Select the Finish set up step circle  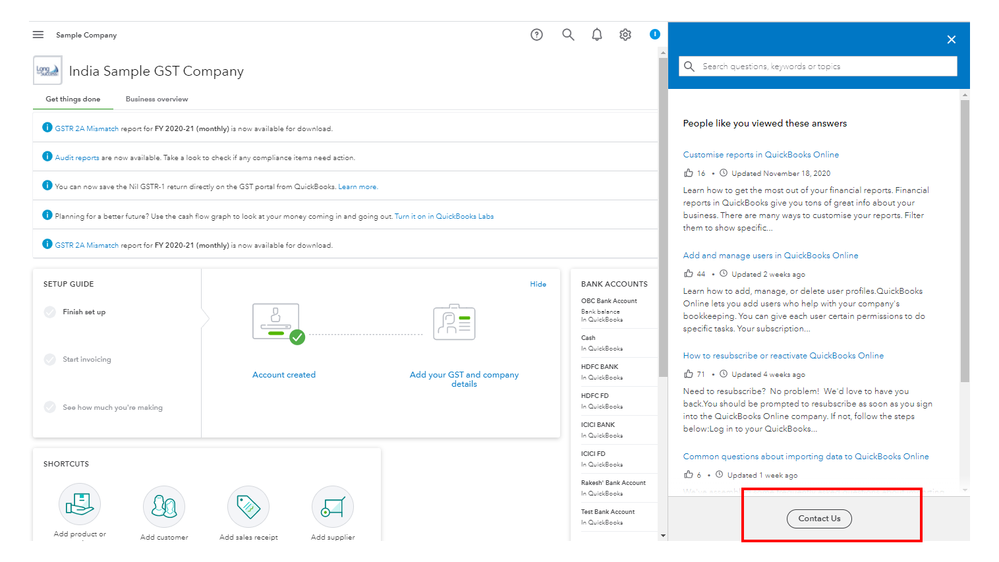(50, 312)
